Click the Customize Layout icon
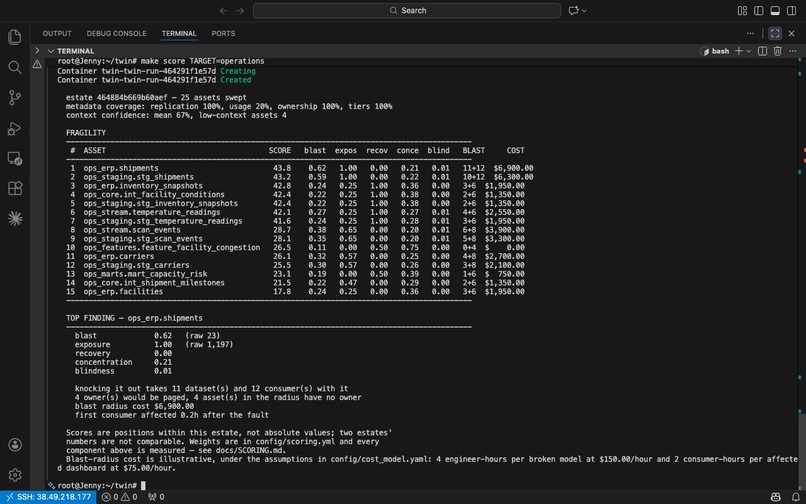This screenshot has width=806, height=504. click(742, 10)
